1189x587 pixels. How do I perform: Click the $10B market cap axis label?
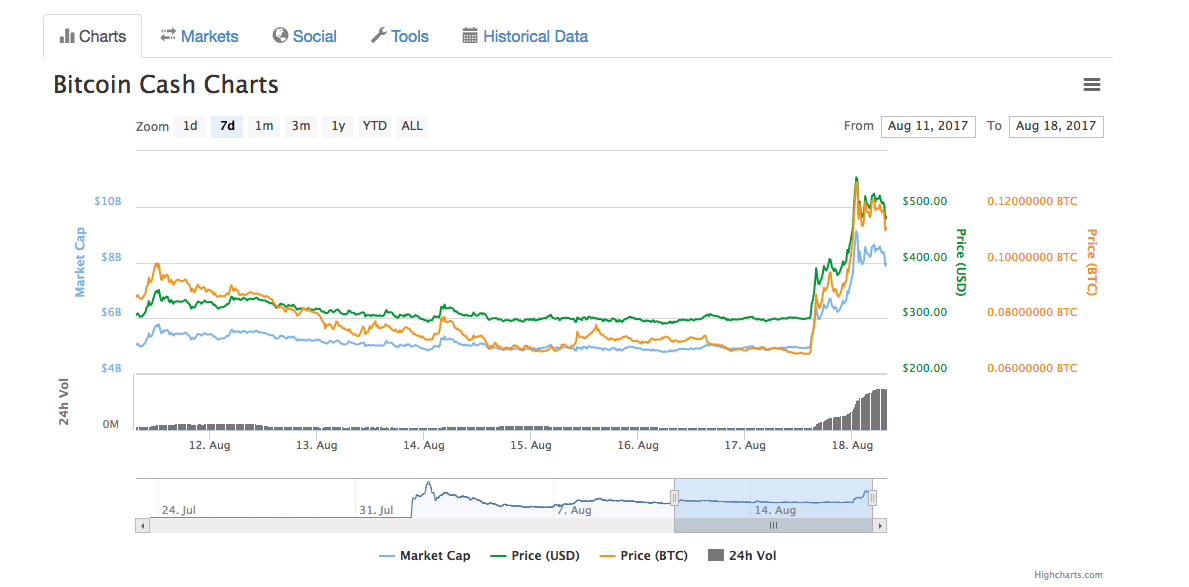(x=108, y=201)
